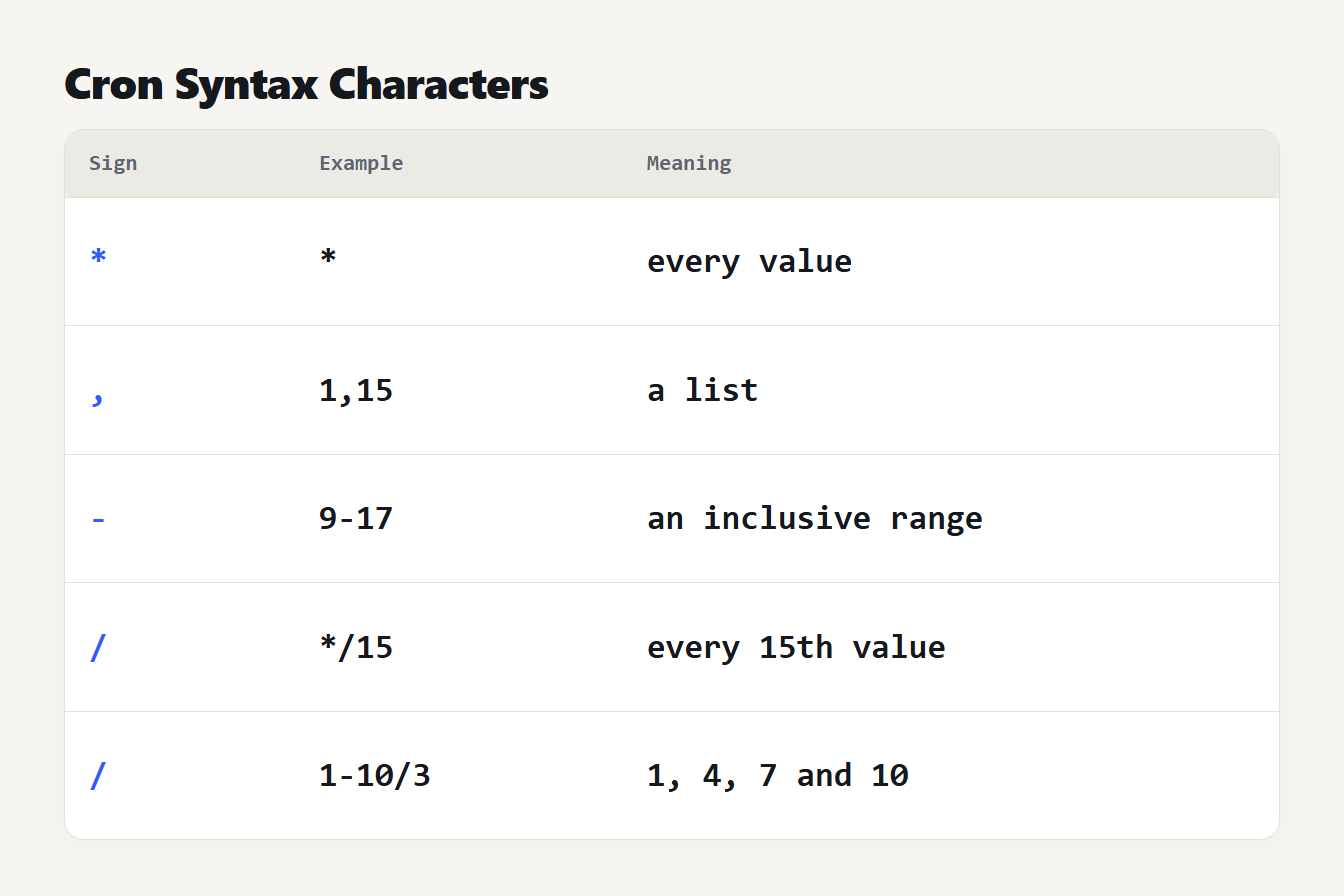The height and width of the screenshot is (896, 1344).
Task: Click the slash sign in the "*/15" row
Action: (x=97, y=647)
